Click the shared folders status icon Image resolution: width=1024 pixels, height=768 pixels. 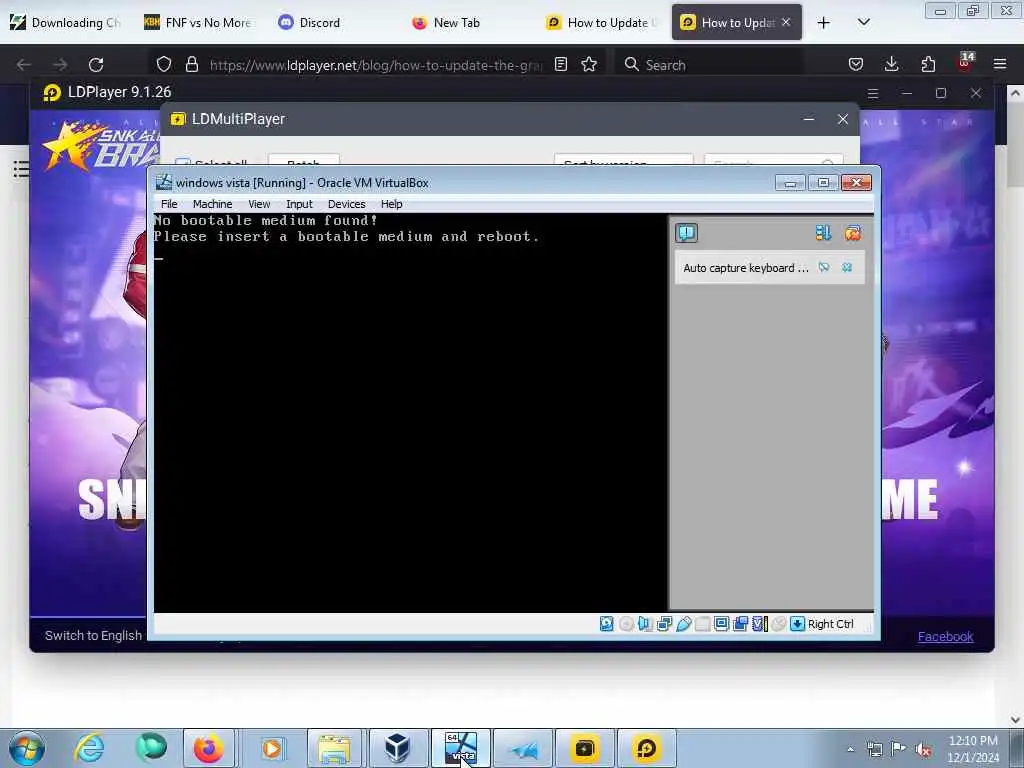pos(702,624)
